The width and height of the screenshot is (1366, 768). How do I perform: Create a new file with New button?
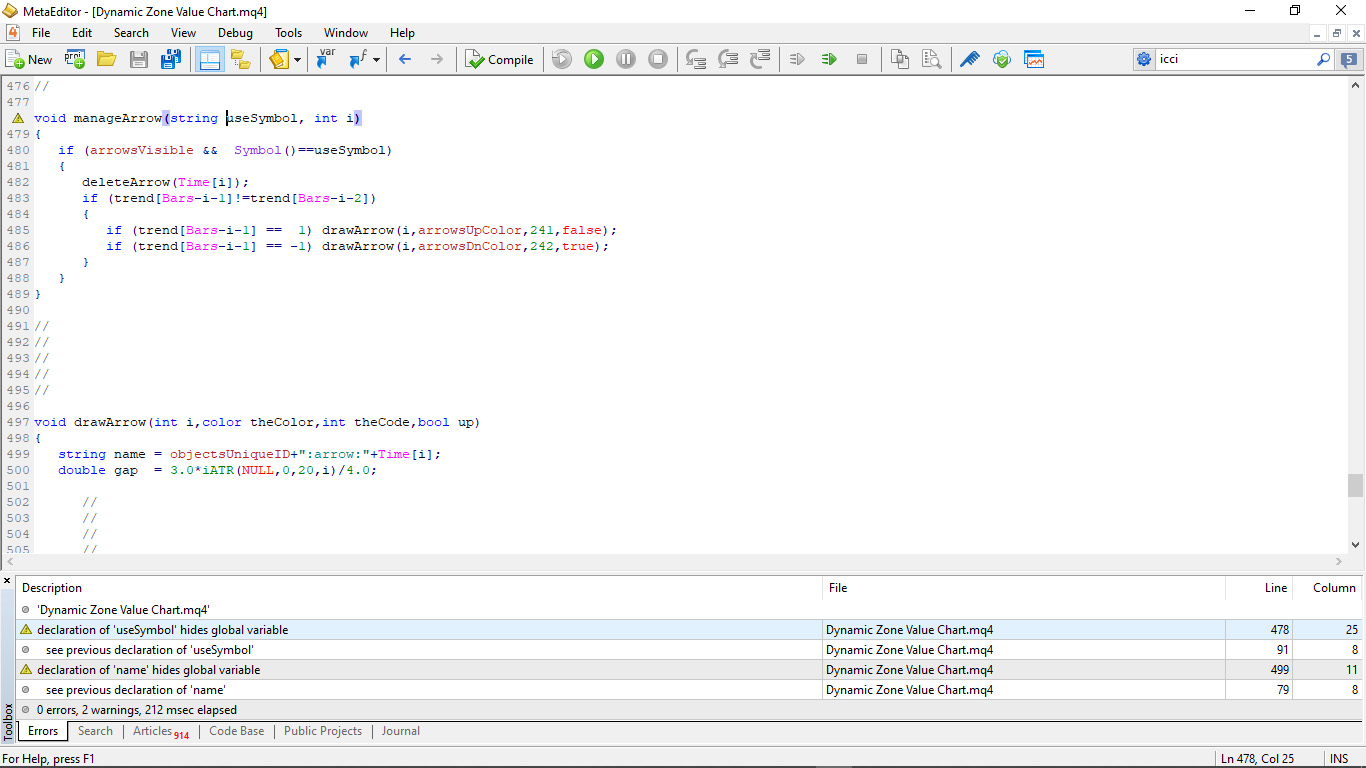pos(29,60)
